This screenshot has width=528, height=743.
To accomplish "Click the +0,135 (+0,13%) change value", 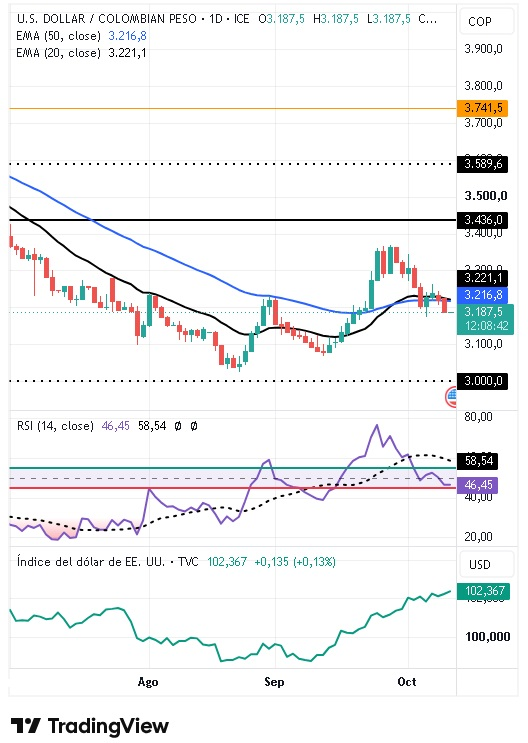I will (x=295, y=562).
